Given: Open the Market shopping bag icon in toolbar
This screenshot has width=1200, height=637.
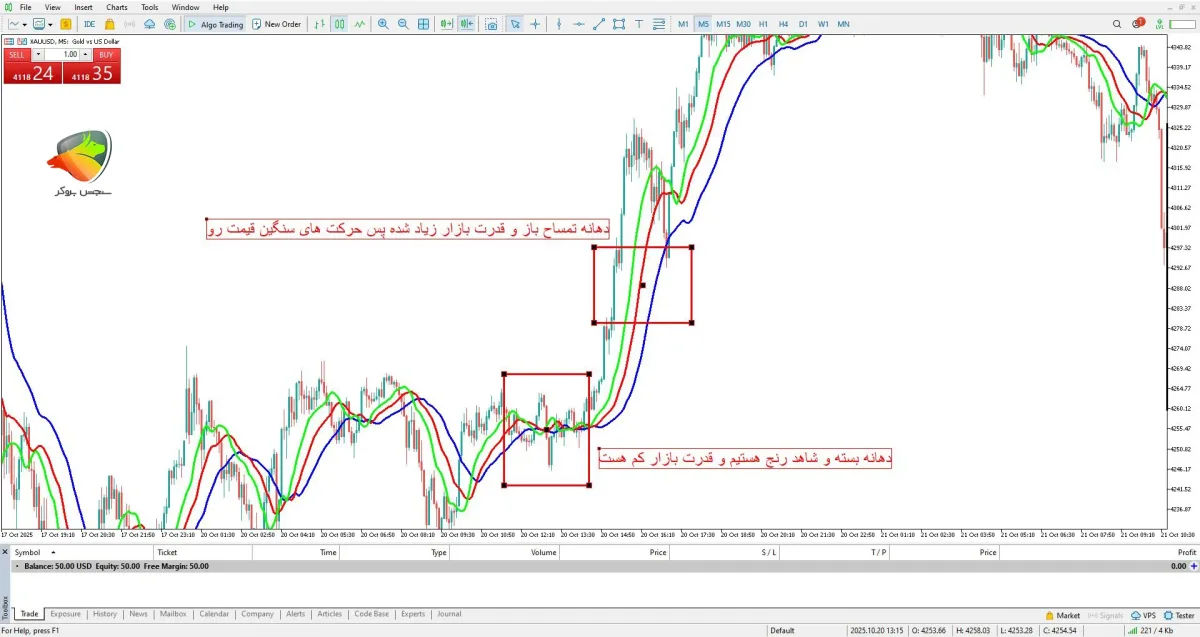Looking at the screenshot, I should 110,24.
